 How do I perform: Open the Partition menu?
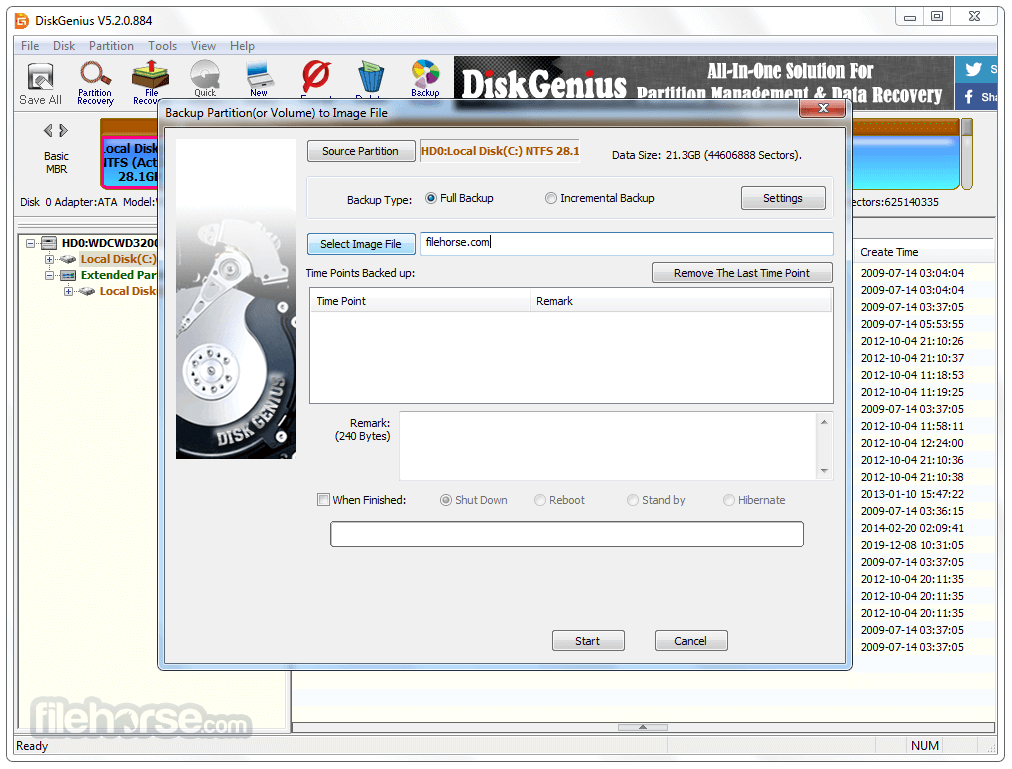point(111,46)
